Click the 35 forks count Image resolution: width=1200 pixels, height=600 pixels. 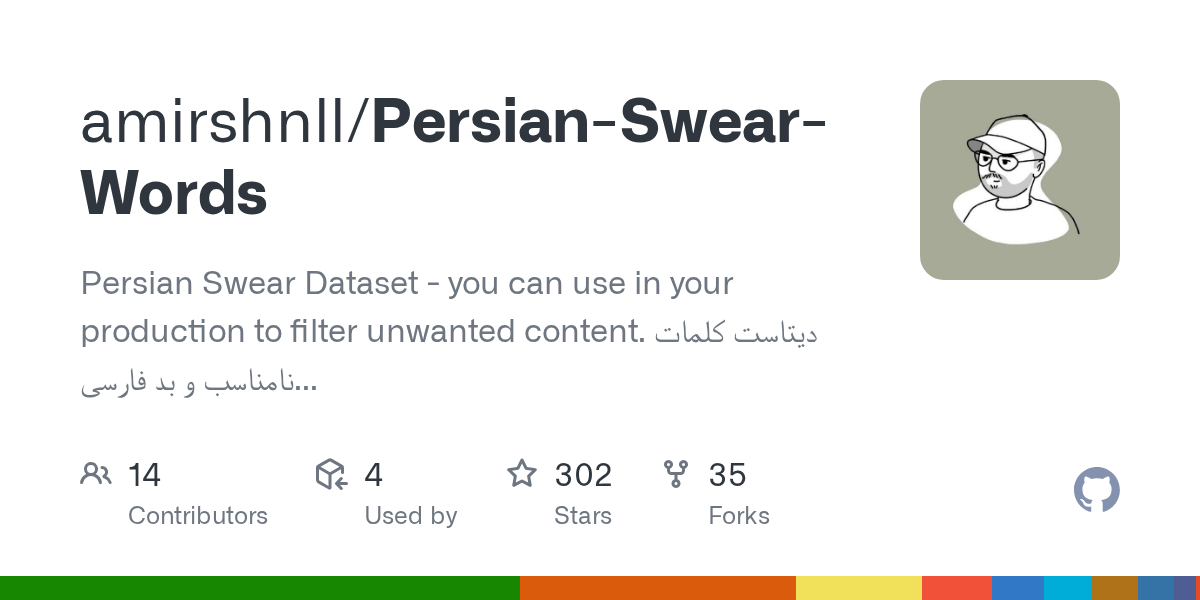pyautogui.click(x=727, y=475)
